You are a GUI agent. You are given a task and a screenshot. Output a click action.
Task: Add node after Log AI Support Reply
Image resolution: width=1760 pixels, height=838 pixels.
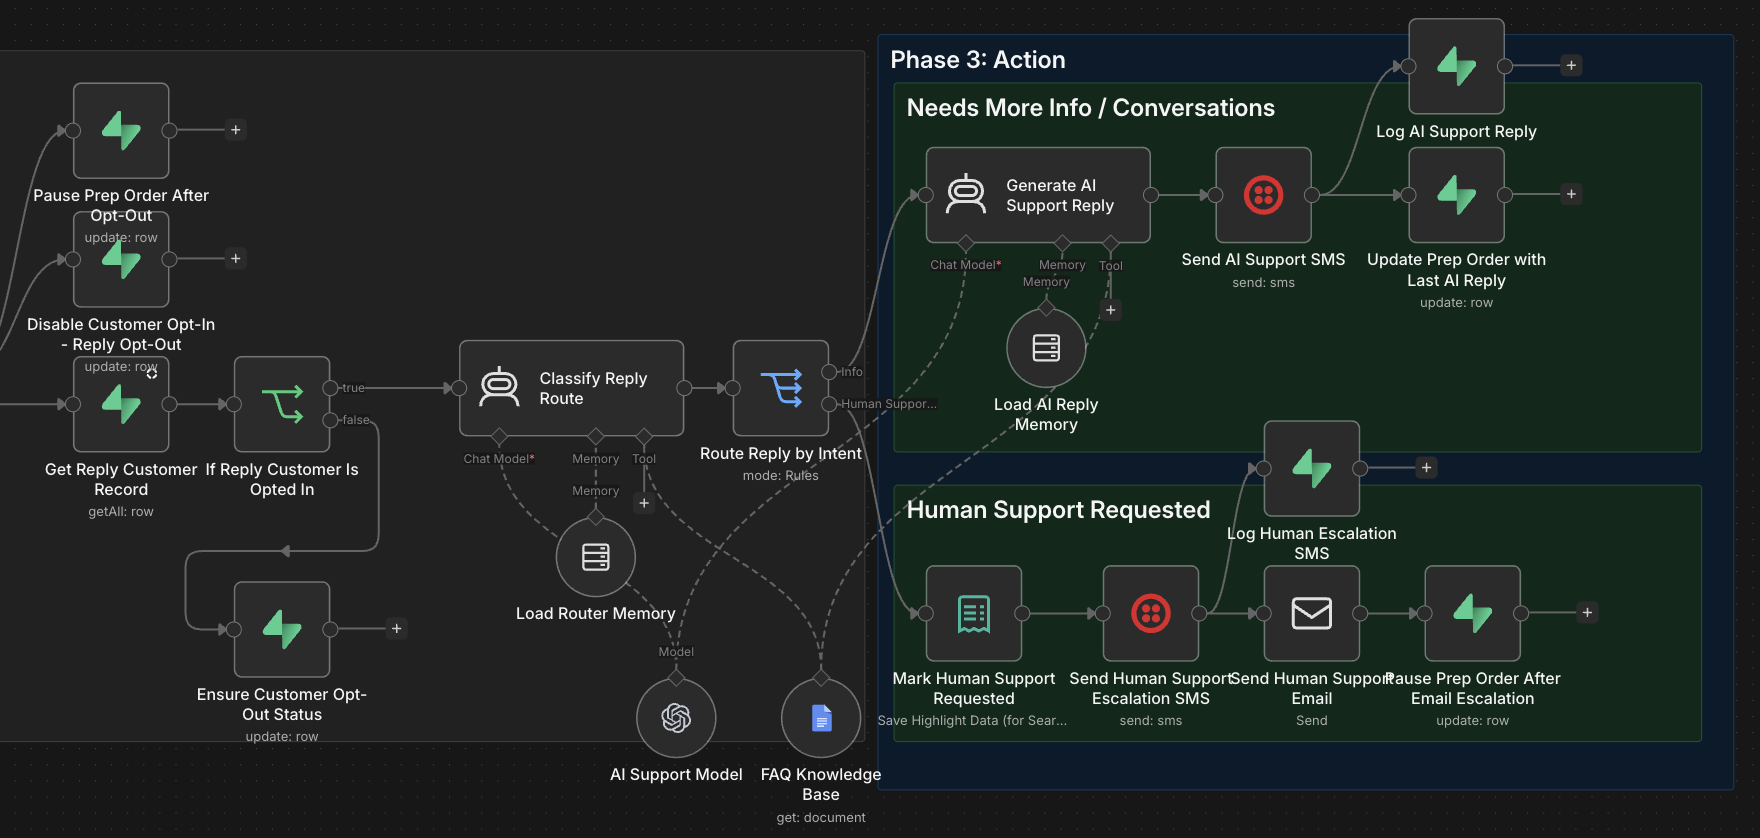pos(1571,66)
